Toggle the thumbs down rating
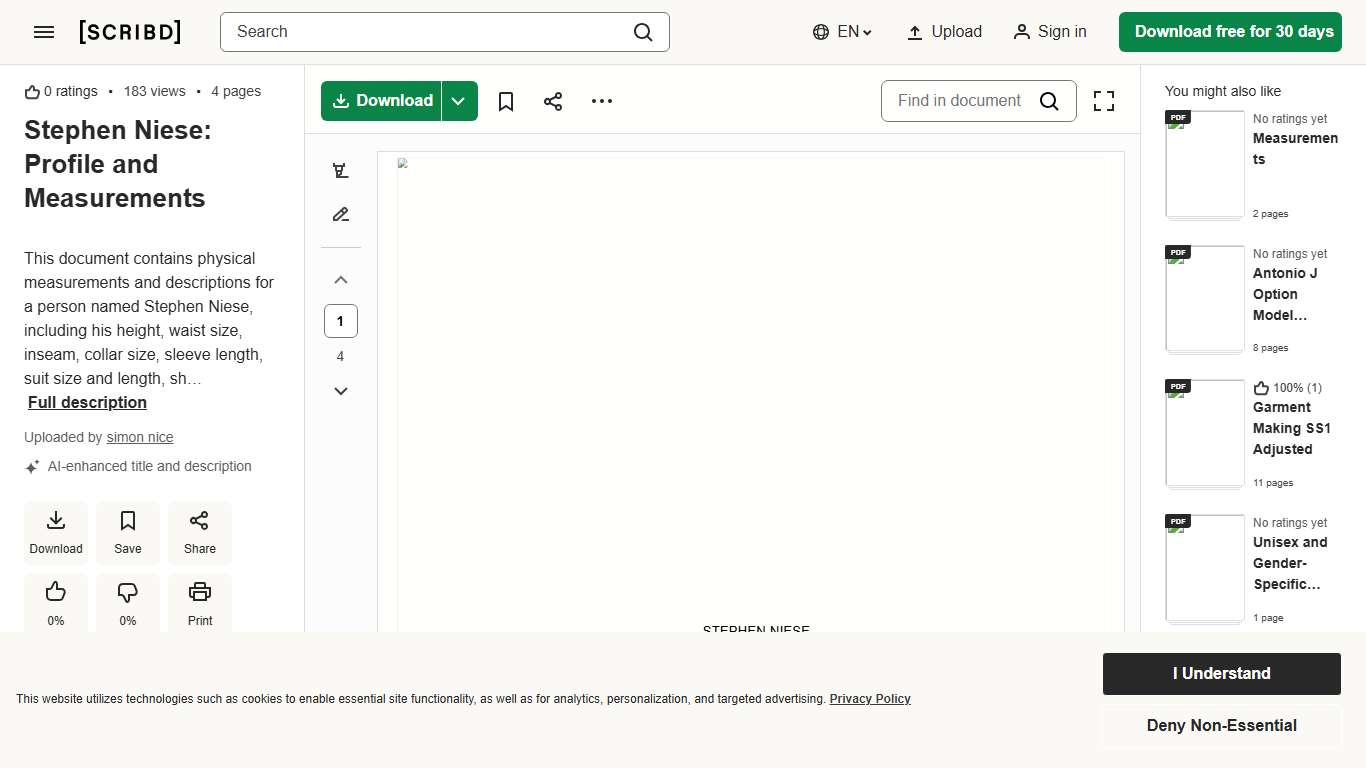Image resolution: width=1366 pixels, height=768 pixels. (x=128, y=603)
